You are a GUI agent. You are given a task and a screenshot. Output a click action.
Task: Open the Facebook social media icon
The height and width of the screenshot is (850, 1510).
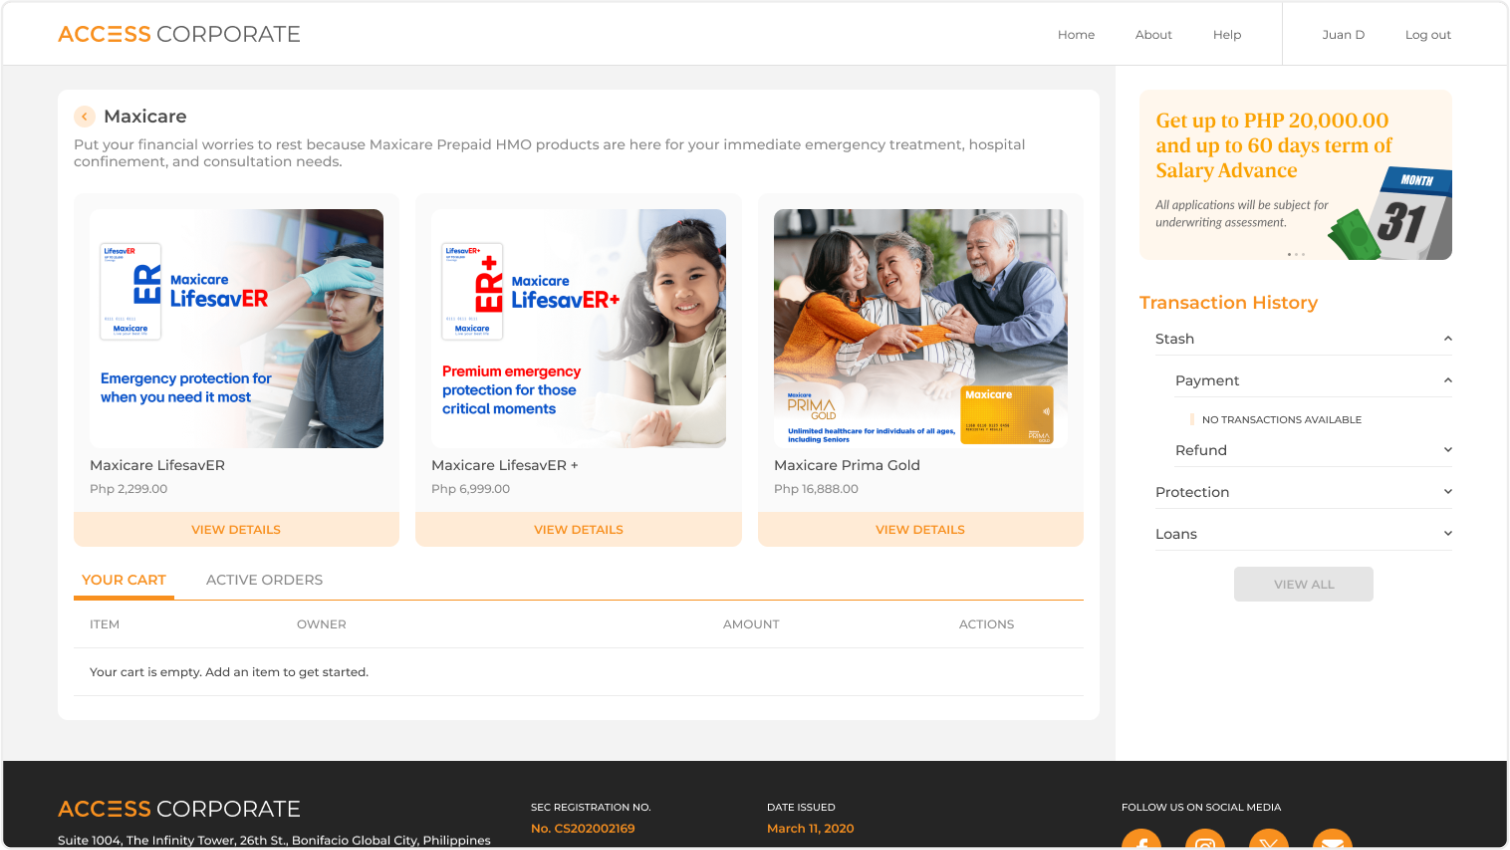(x=1141, y=840)
